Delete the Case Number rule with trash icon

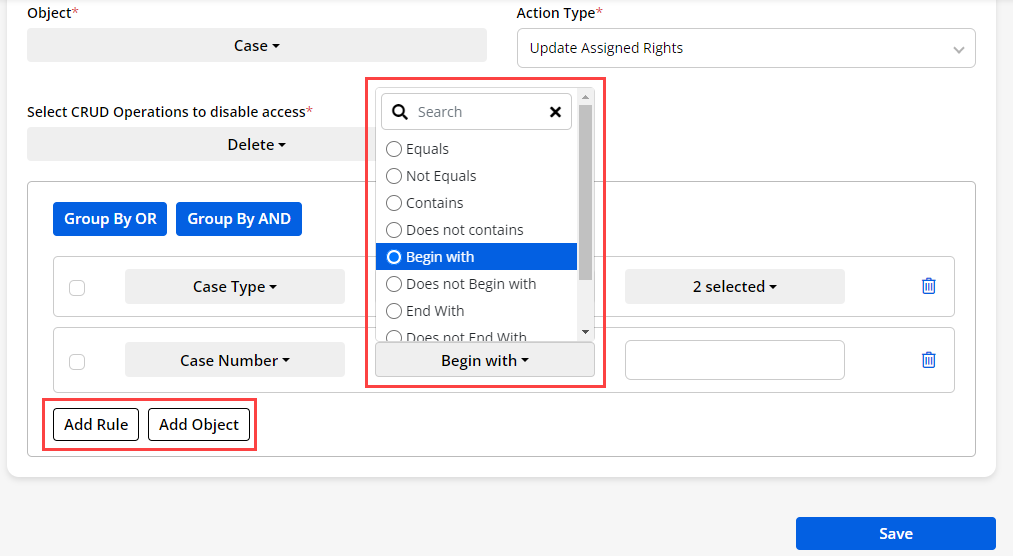point(928,360)
